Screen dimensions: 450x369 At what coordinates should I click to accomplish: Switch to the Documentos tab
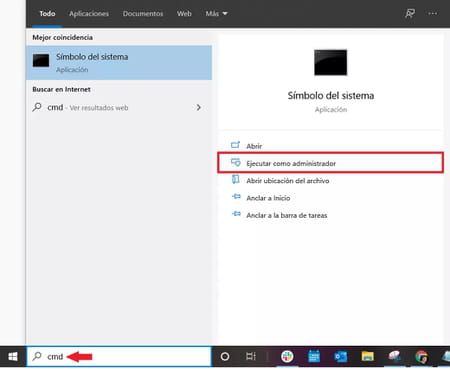pos(143,14)
